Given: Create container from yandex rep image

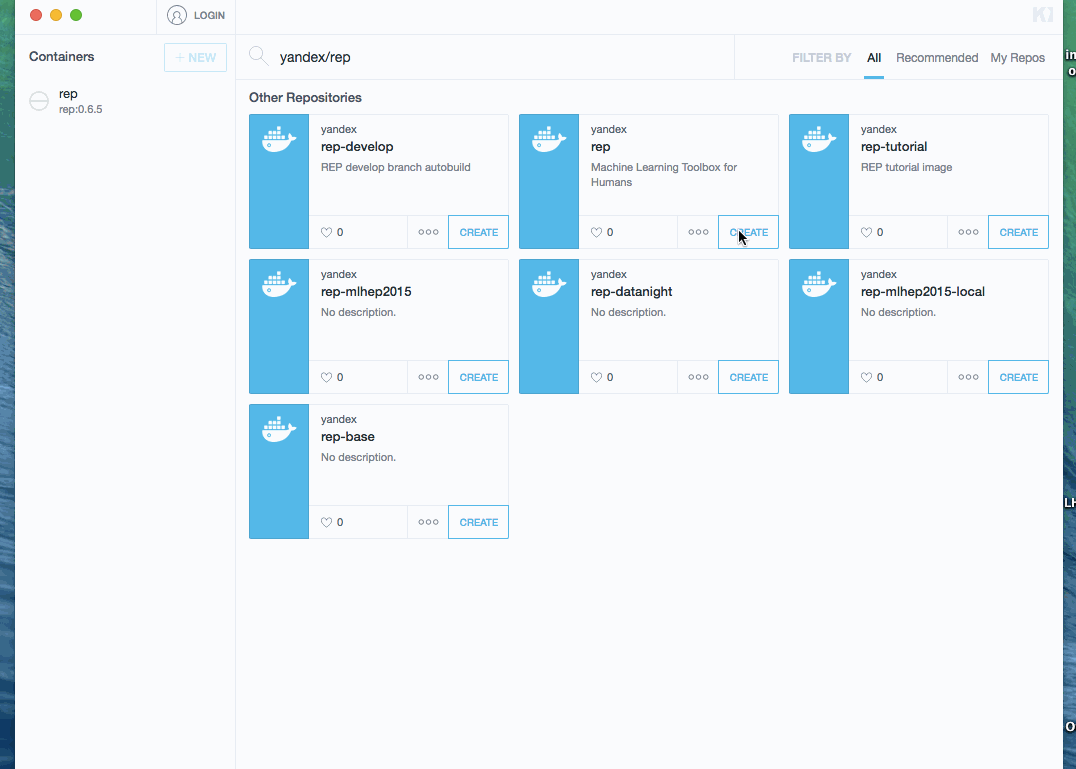Looking at the screenshot, I should [x=749, y=232].
